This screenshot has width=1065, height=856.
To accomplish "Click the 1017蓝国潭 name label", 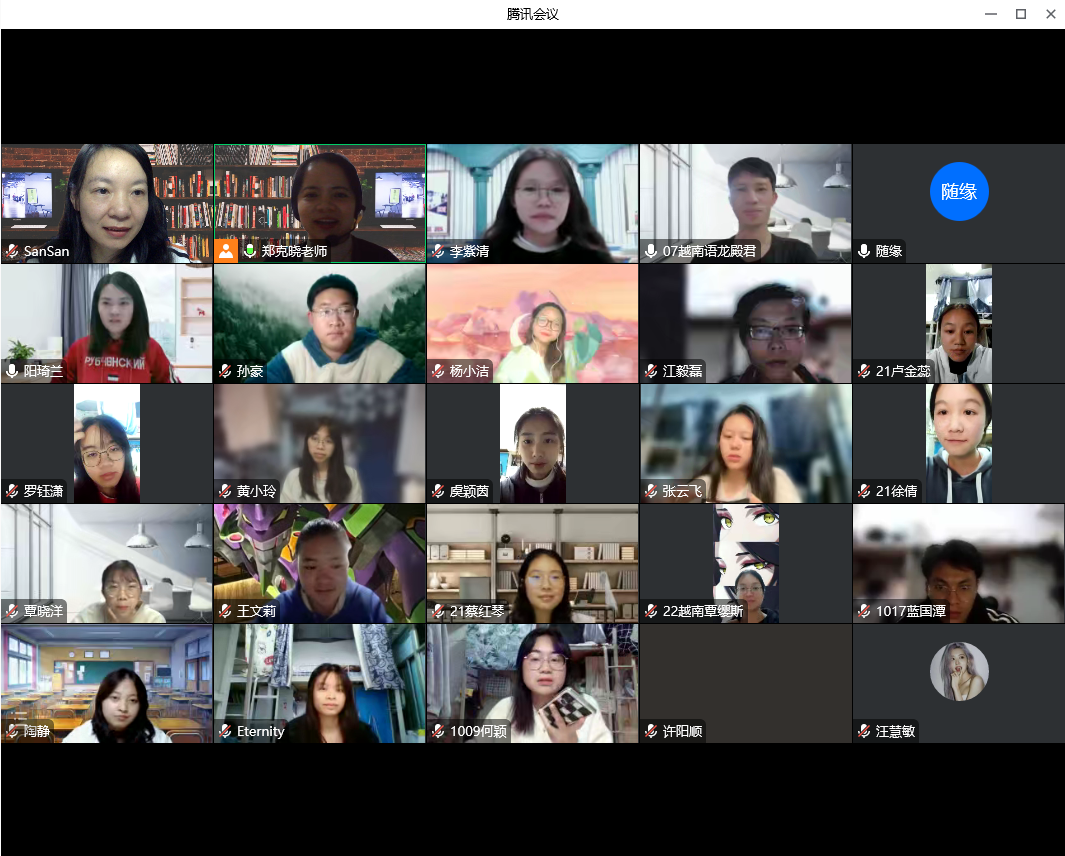I will 910,611.
